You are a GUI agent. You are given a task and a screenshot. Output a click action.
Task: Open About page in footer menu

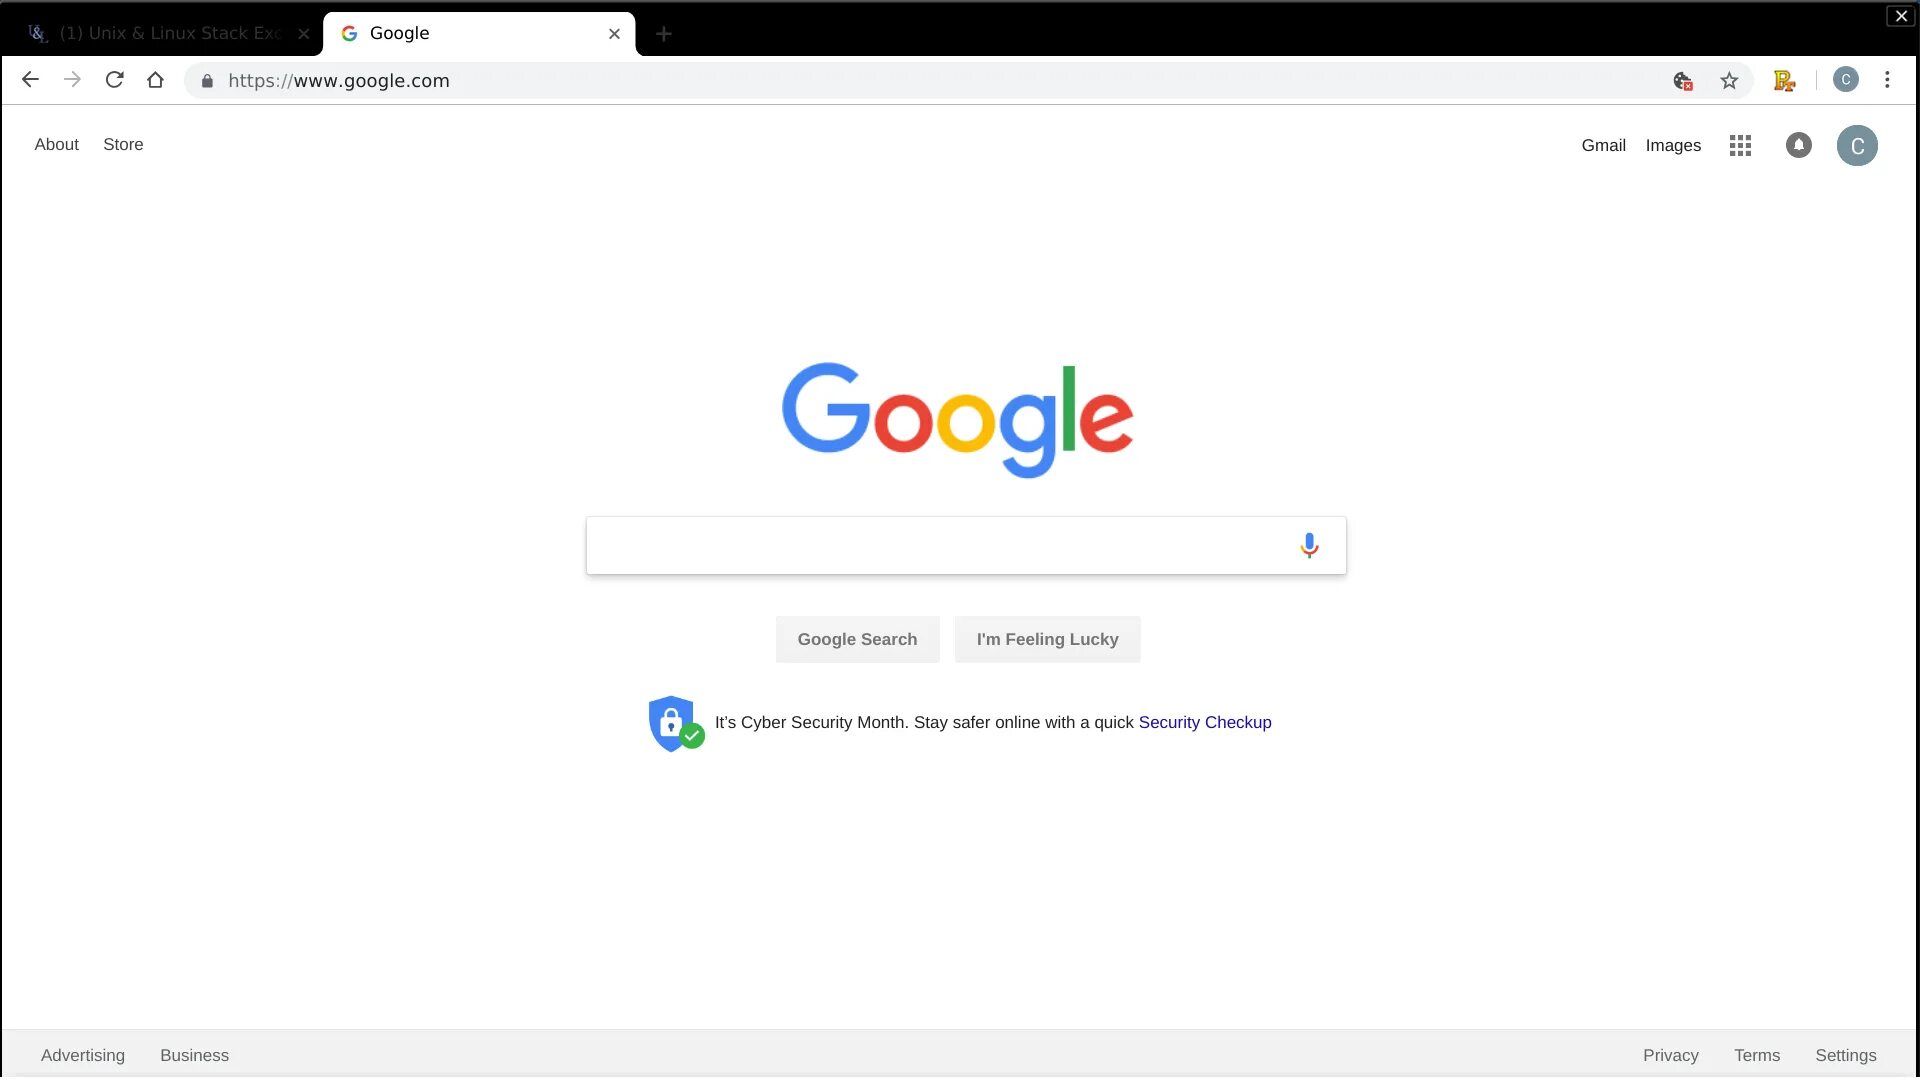coord(57,145)
